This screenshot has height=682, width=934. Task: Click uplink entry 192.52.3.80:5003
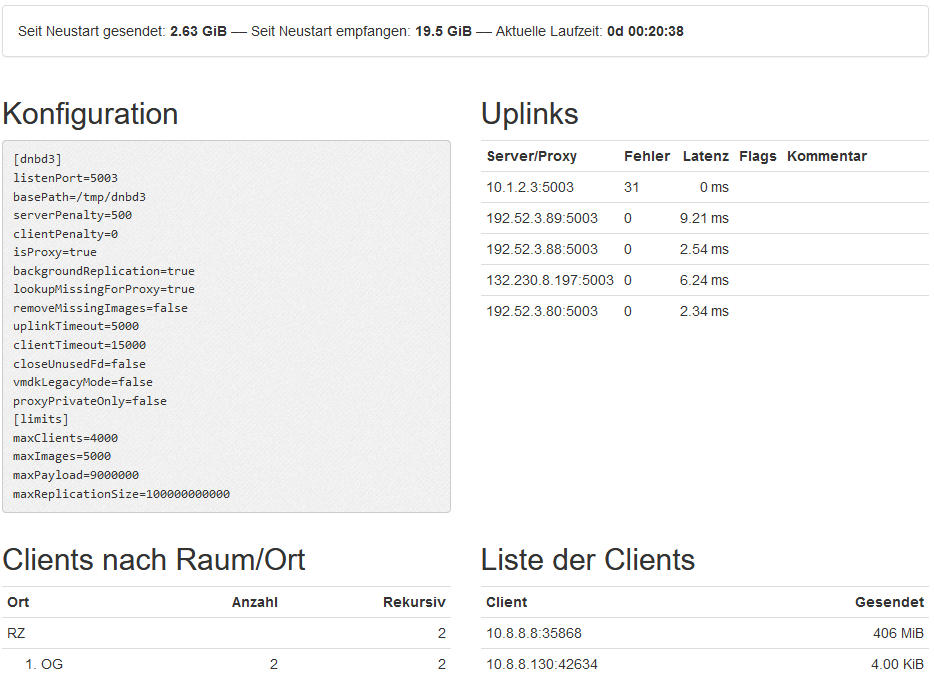click(542, 311)
